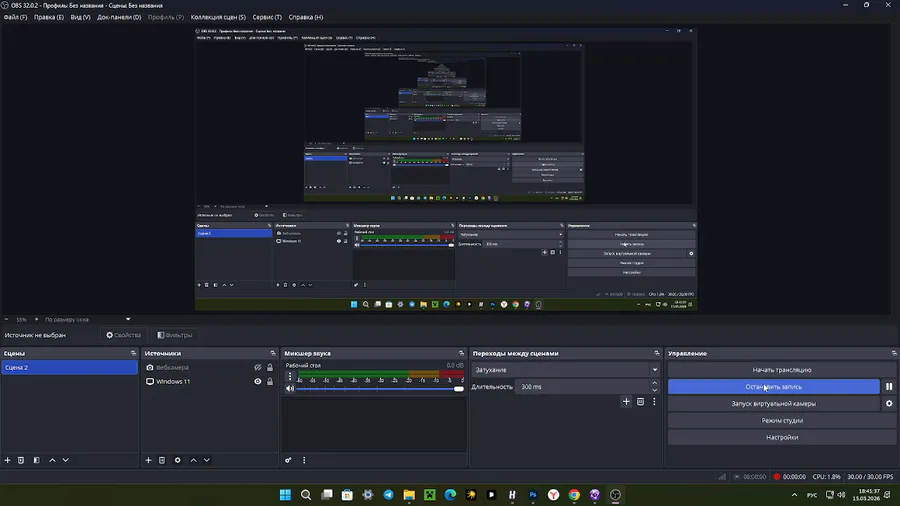Open advanced audio properties gears icon

(x=288, y=460)
